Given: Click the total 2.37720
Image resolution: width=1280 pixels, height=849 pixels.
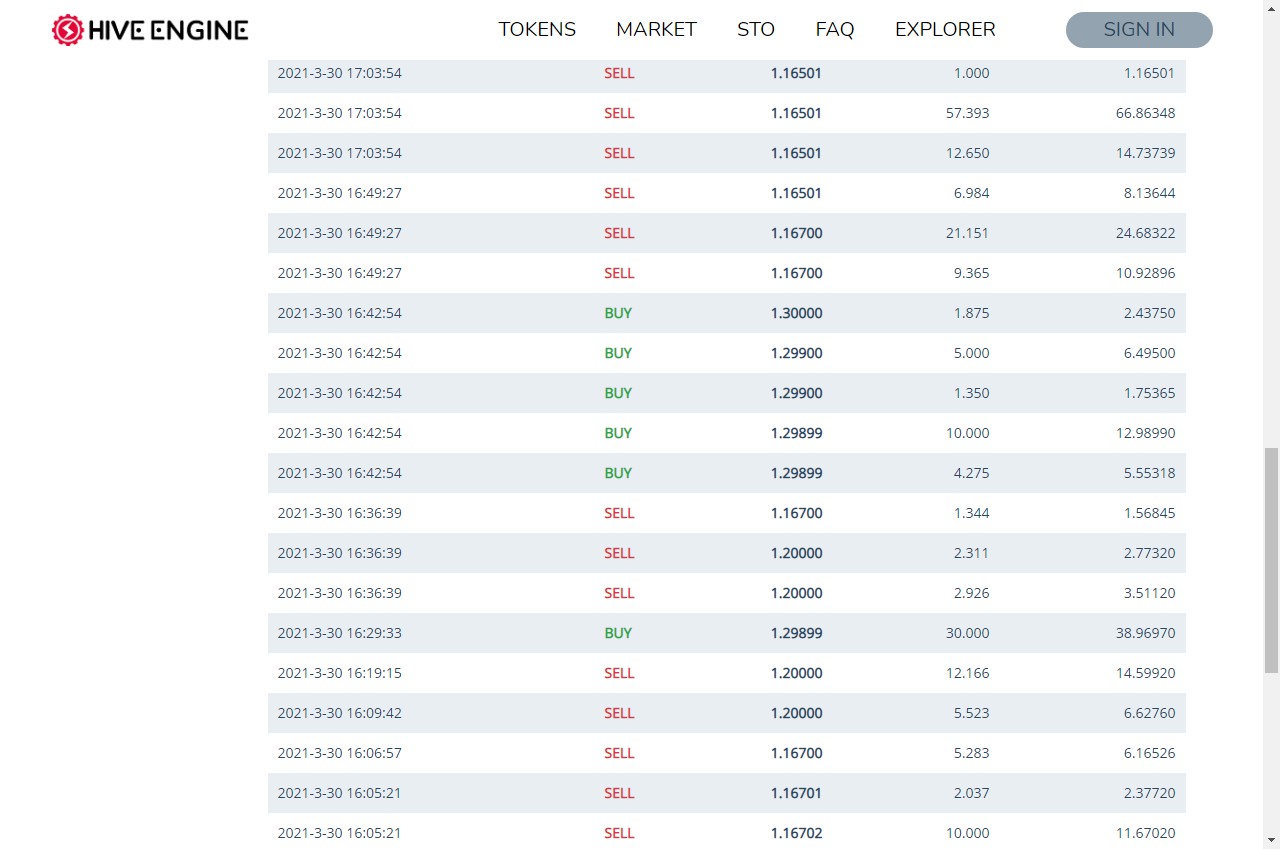Looking at the screenshot, I should pyautogui.click(x=1149, y=793).
